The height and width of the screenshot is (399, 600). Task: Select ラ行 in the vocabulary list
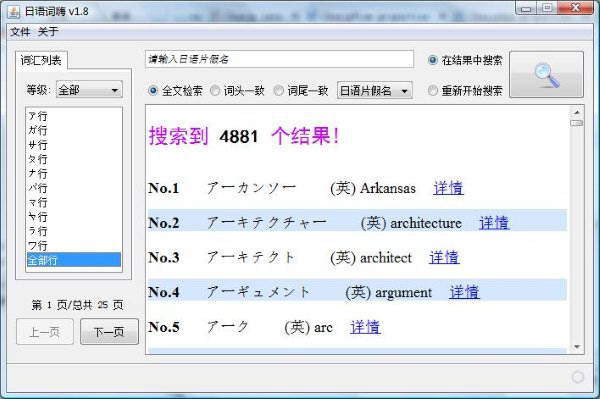(x=74, y=231)
